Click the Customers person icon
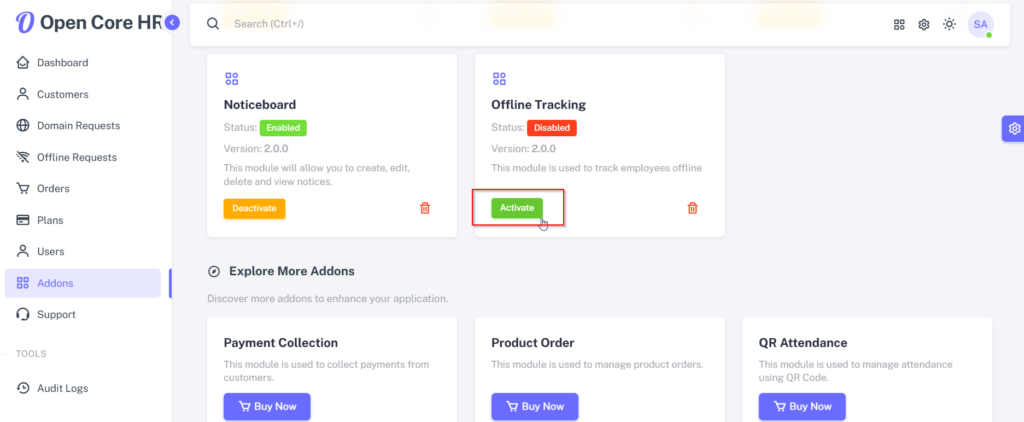 [23, 94]
